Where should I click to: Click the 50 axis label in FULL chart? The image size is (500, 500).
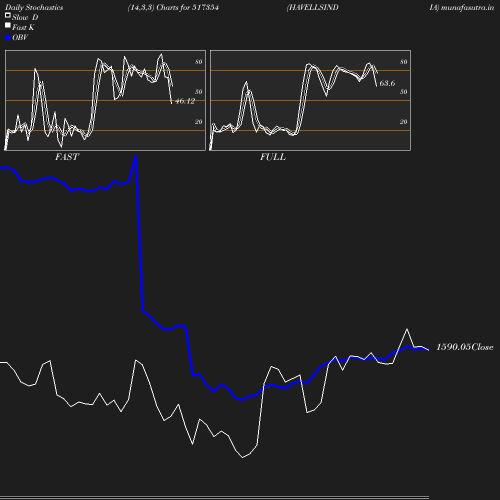[x=403, y=92]
